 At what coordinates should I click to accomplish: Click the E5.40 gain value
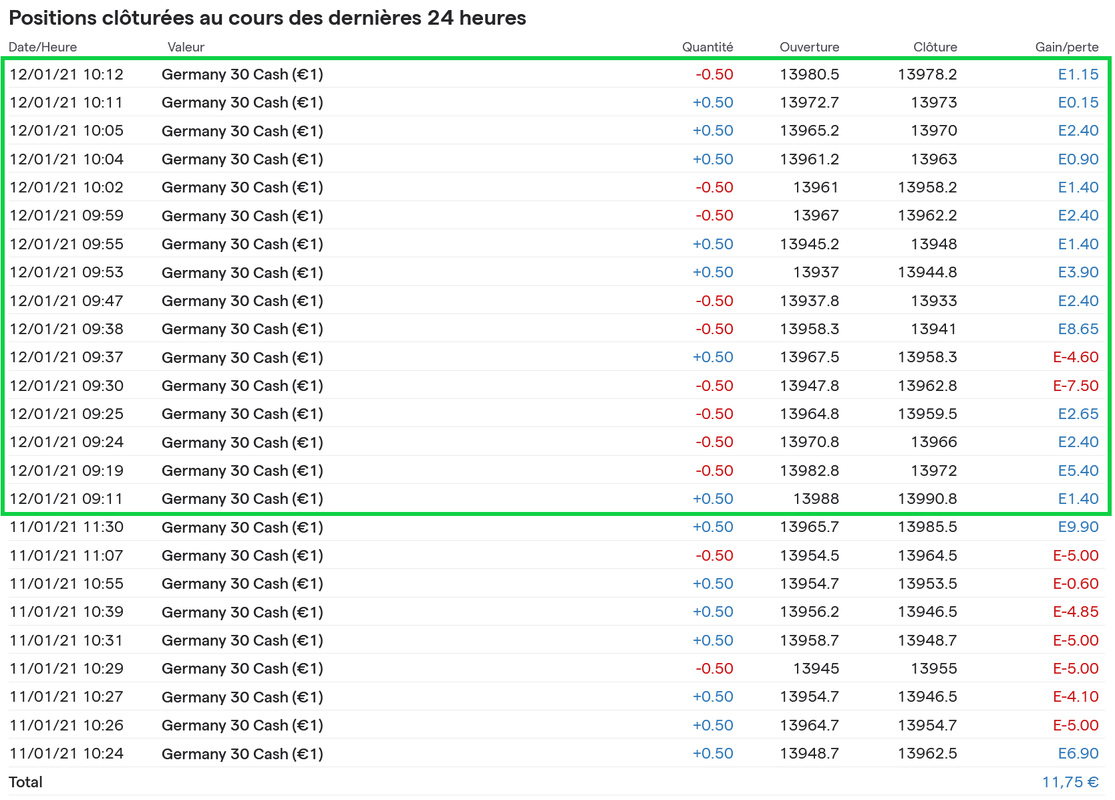[1078, 471]
